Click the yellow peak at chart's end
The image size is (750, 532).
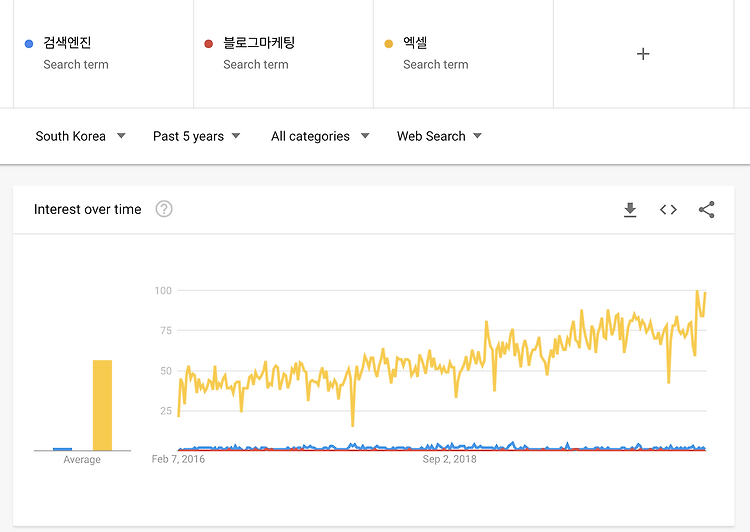[x=697, y=291]
